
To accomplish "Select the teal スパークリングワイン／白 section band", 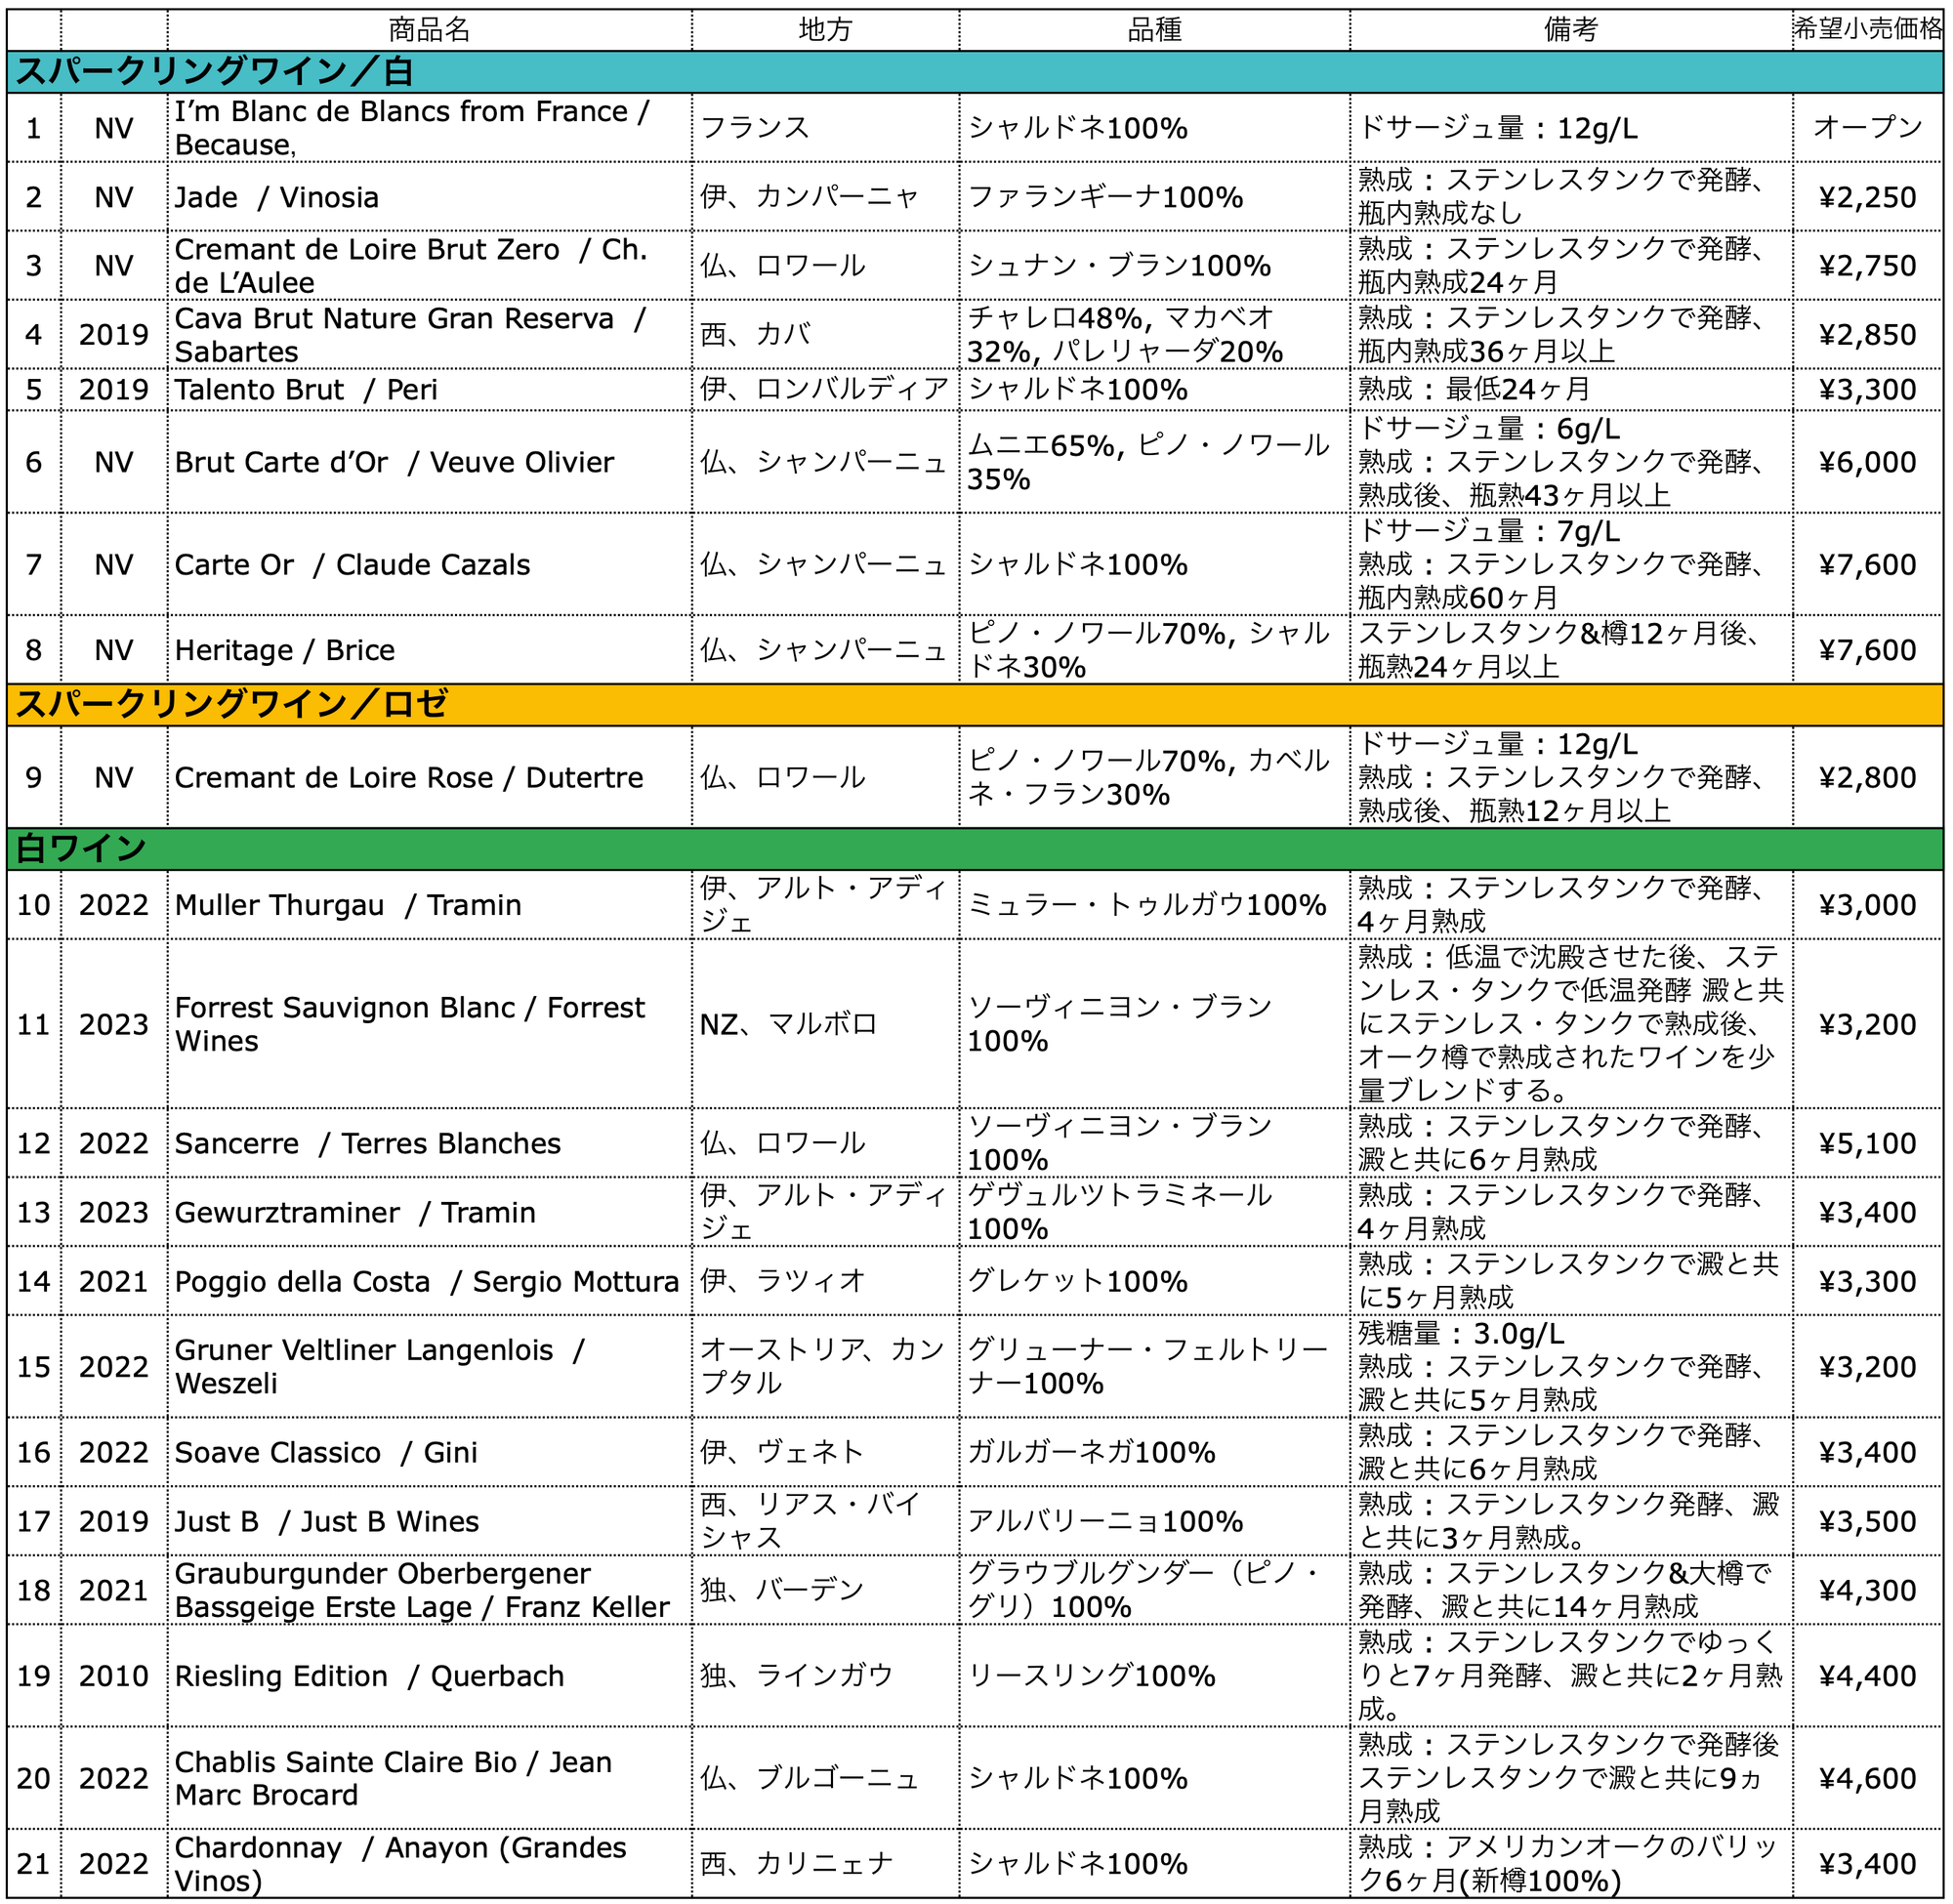I will click(x=974, y=72).
